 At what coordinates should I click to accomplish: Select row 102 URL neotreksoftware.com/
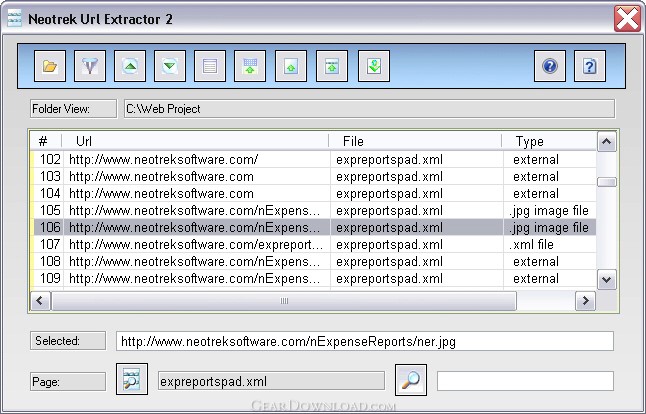pos(163,159)
